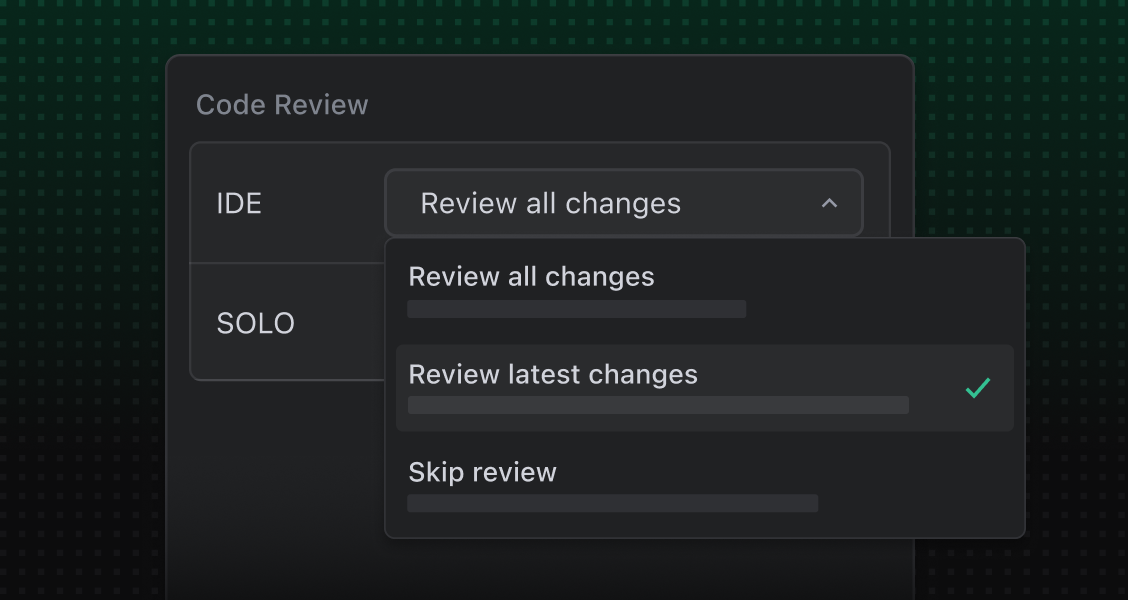1128x600 pixels.
Task: Click the IDE row label
Action: [239, 203]
